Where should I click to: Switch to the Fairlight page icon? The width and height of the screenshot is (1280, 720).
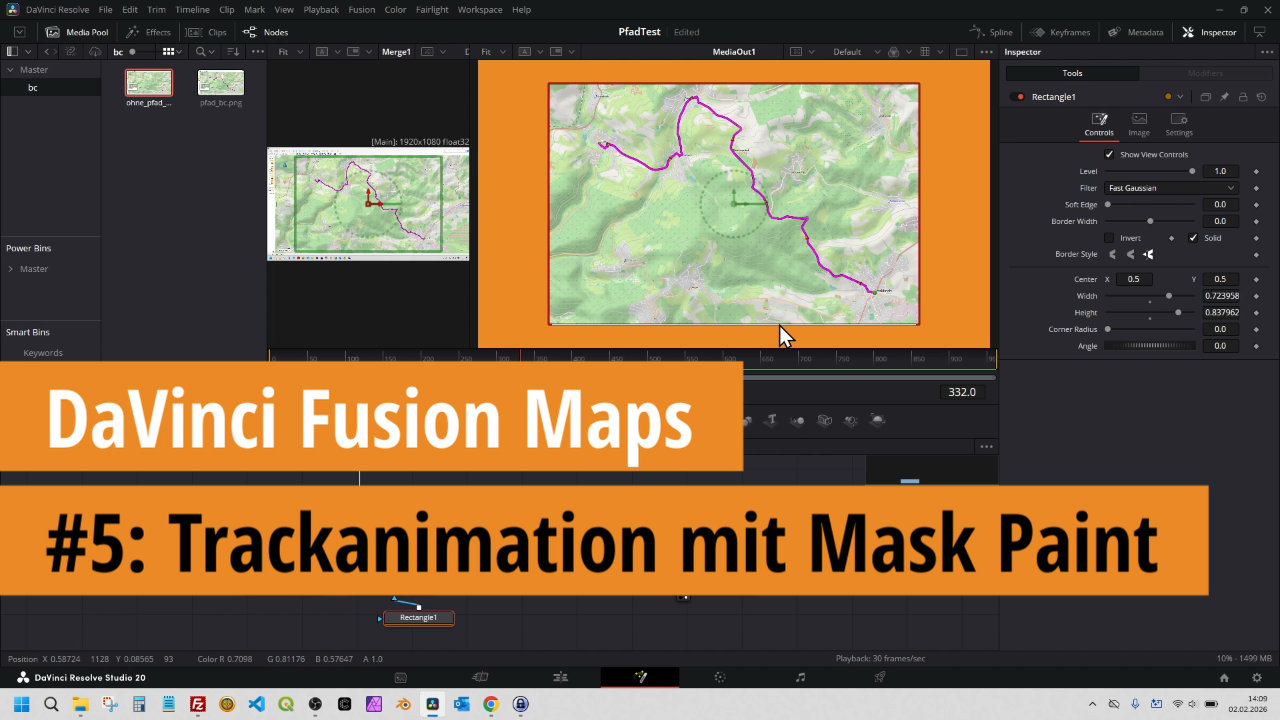pyautogui.click(x=800, y=677)
